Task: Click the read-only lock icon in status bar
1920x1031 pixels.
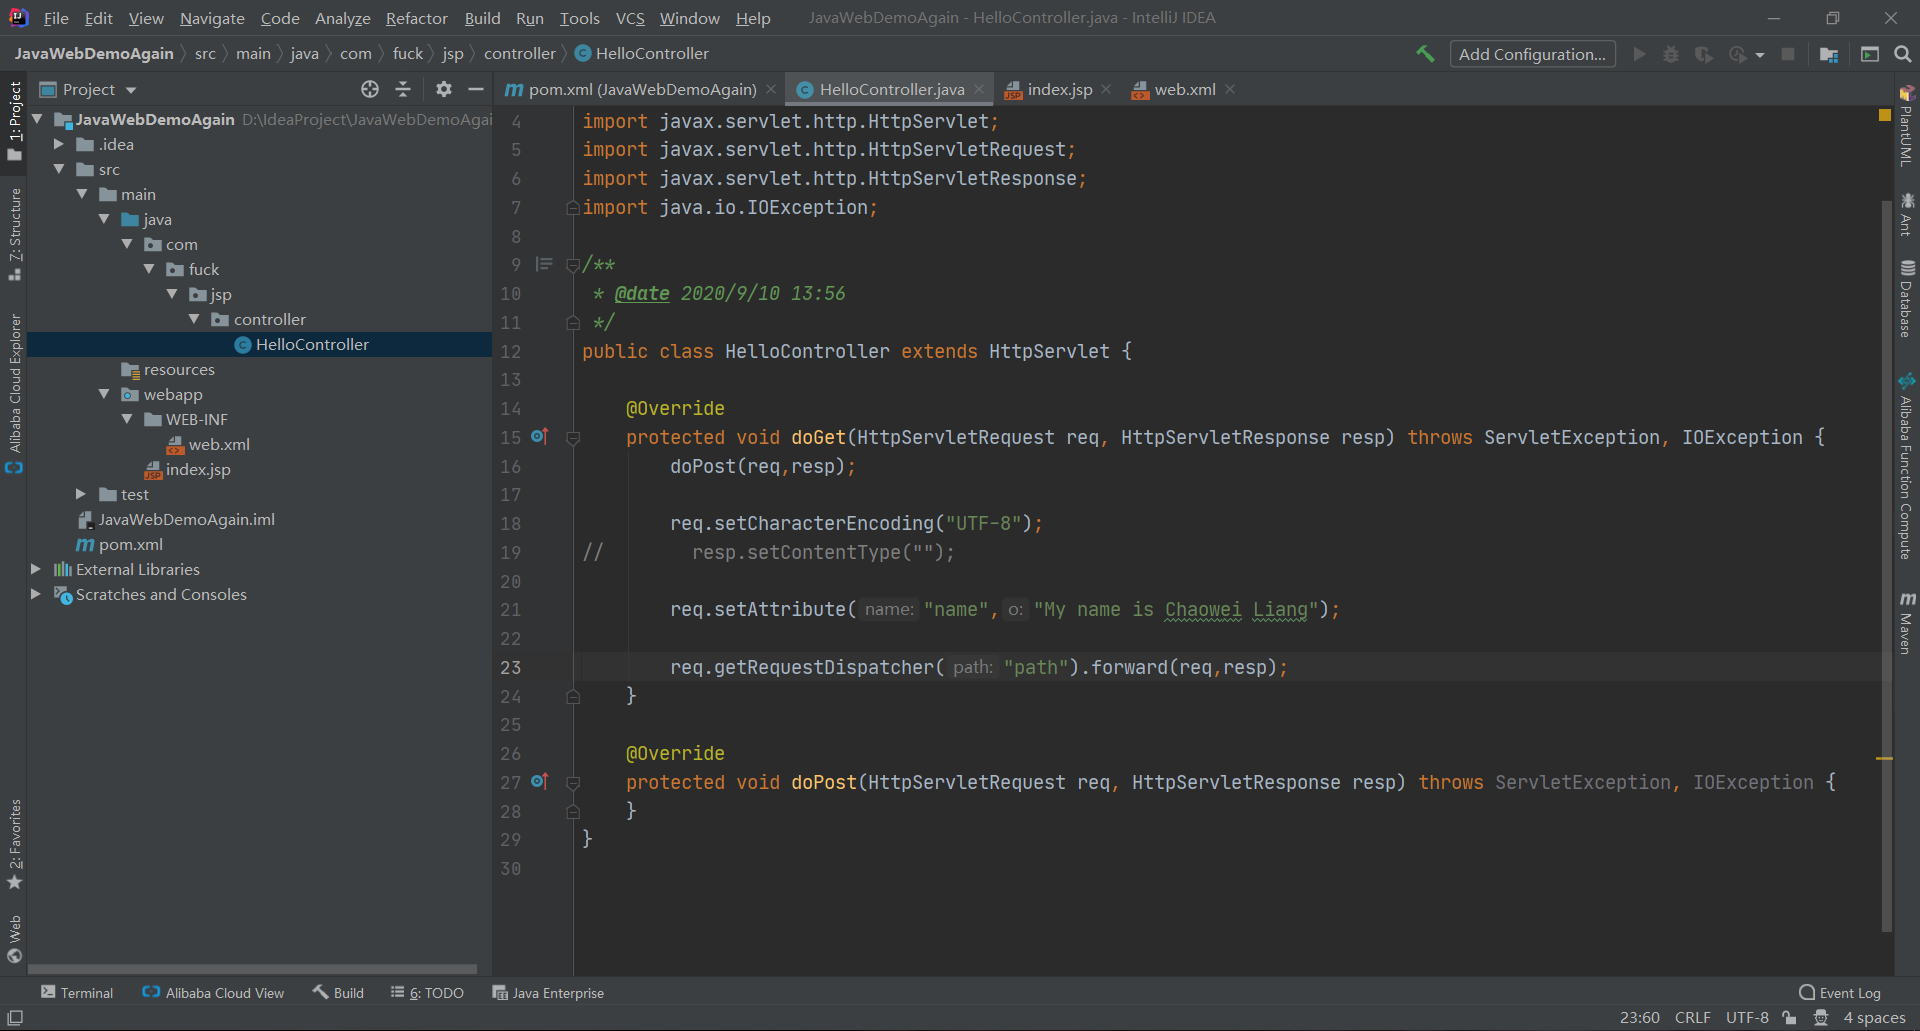Action: [x=1790, y=1018]
